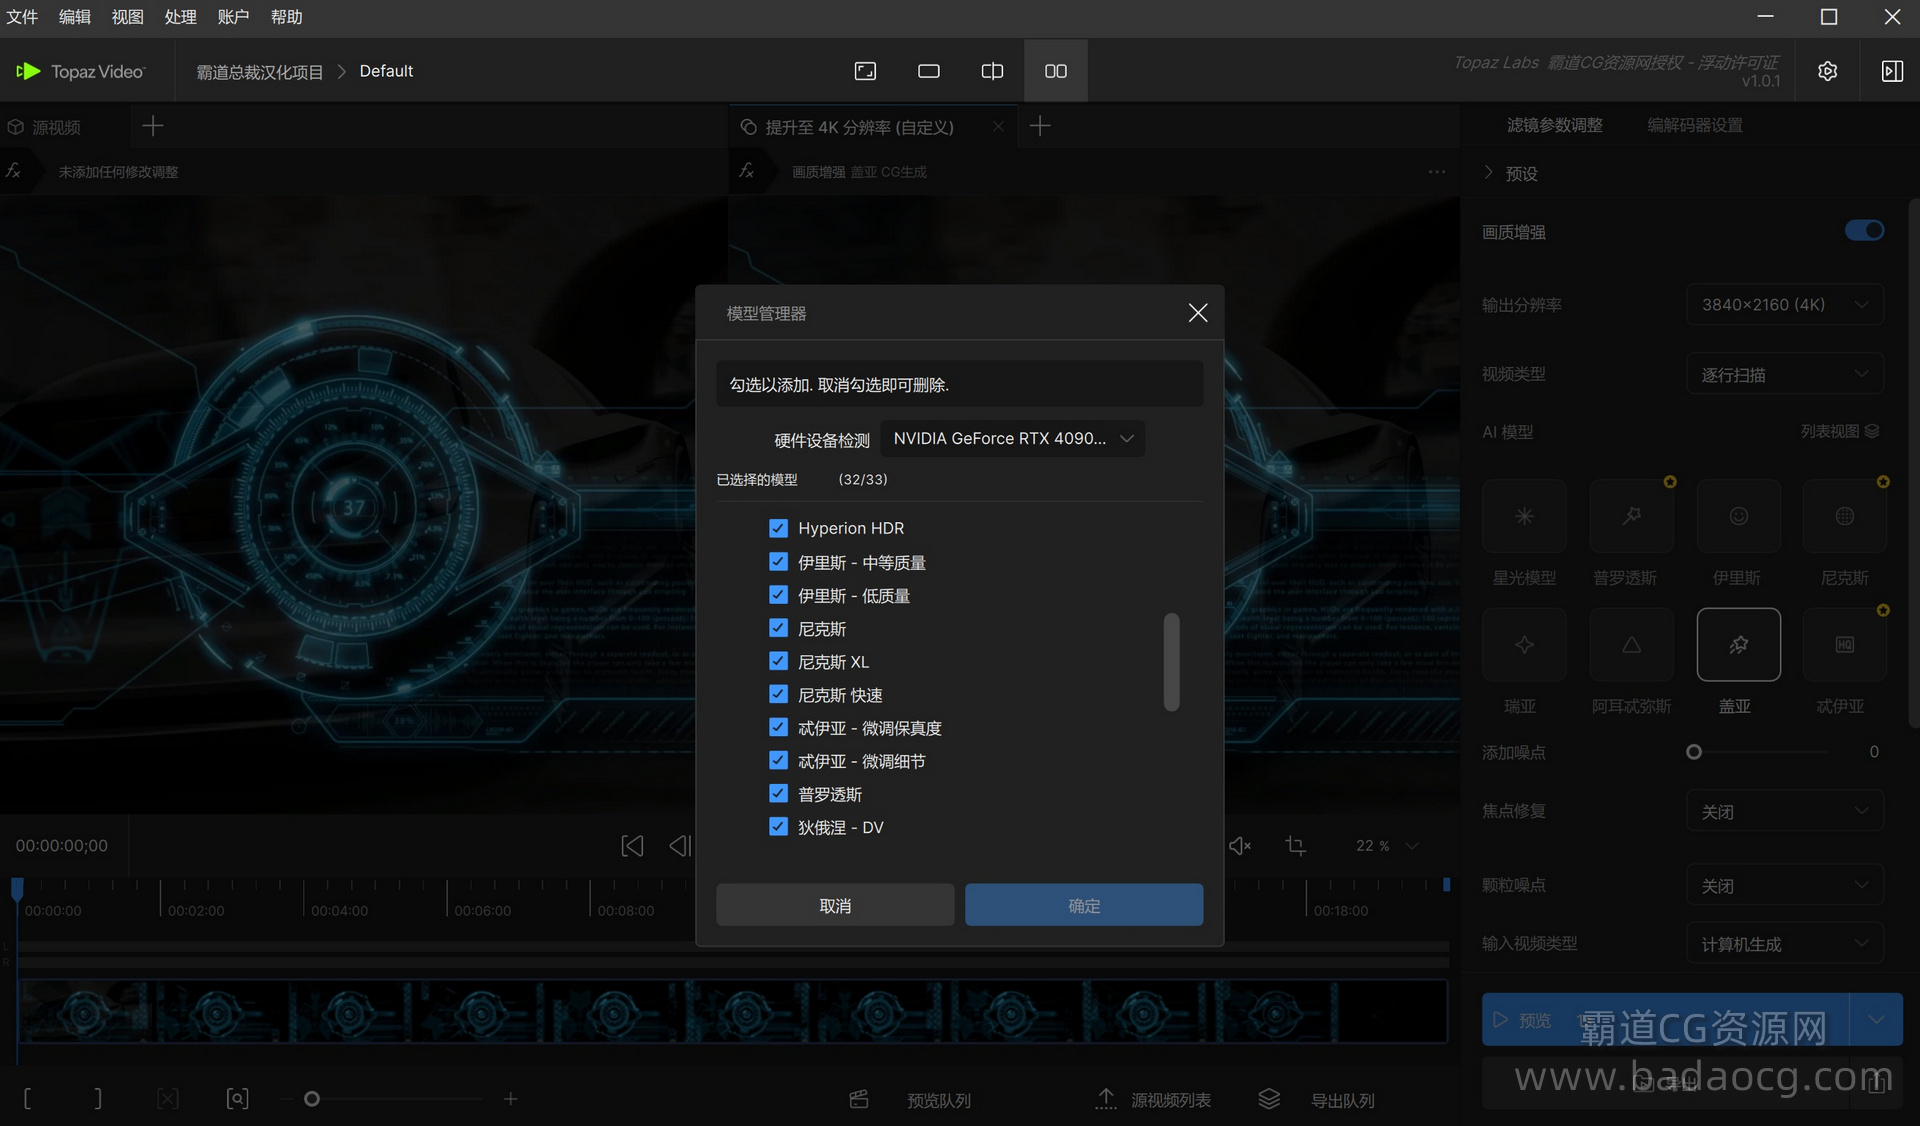Click the crop icon near playback

[1295, 846]
